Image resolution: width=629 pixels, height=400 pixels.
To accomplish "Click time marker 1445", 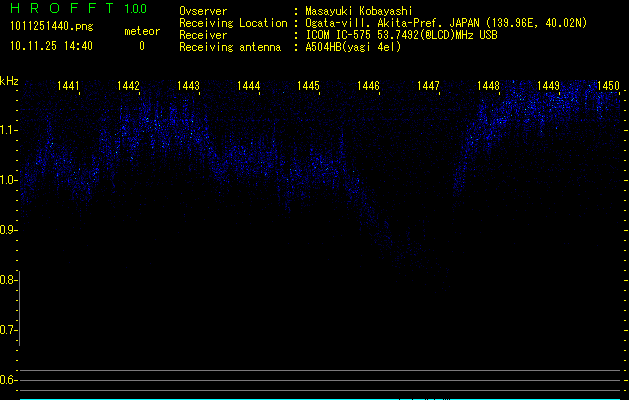I will pyautogui.click(x=308, y=86).
